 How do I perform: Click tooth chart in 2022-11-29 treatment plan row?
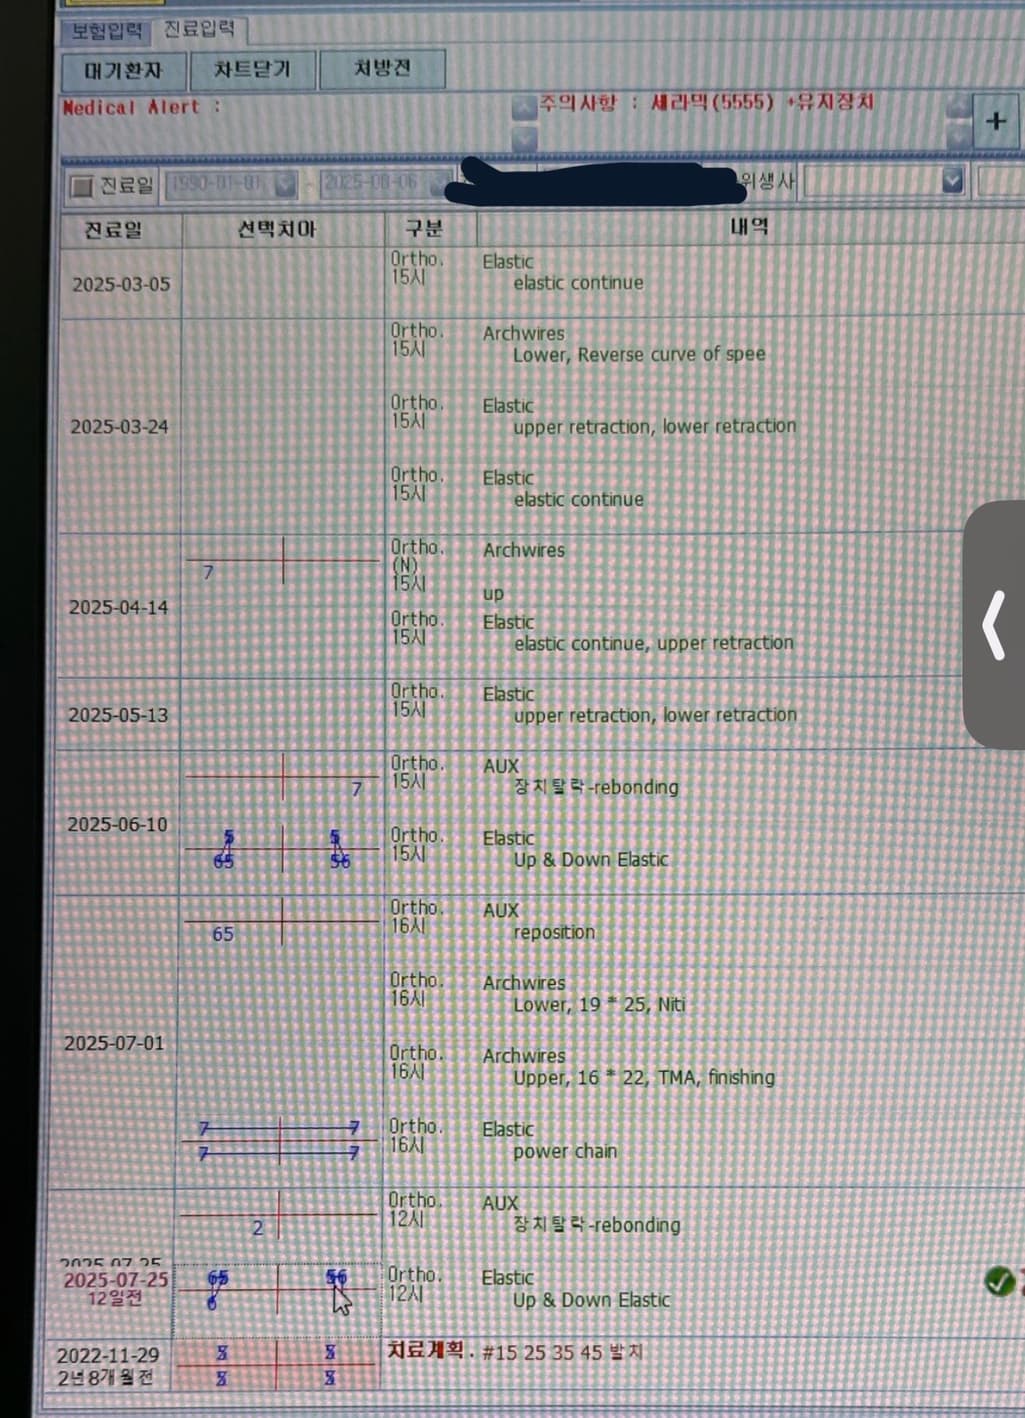pos(277,1365)
